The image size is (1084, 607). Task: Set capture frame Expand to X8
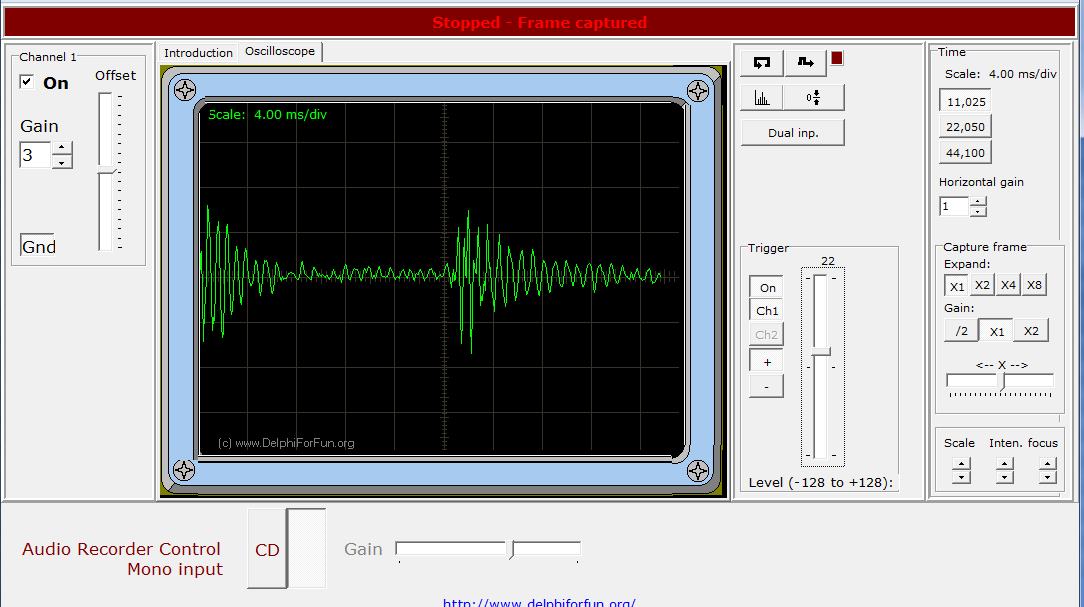coord(1034,285)
